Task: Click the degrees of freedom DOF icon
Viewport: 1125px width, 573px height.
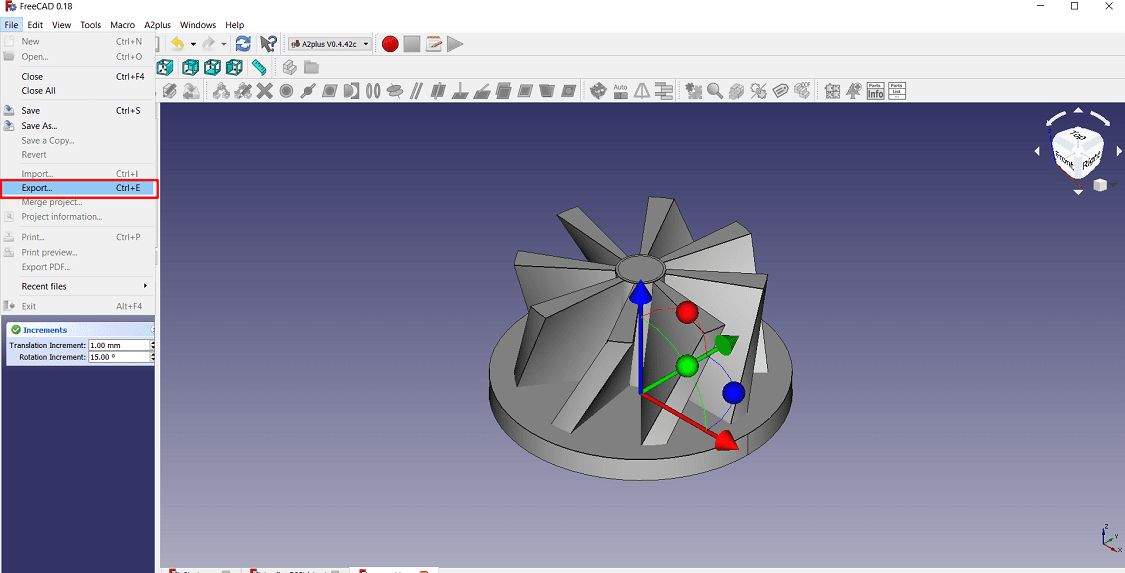Action: pyautogui.click(x=803, y=90)
